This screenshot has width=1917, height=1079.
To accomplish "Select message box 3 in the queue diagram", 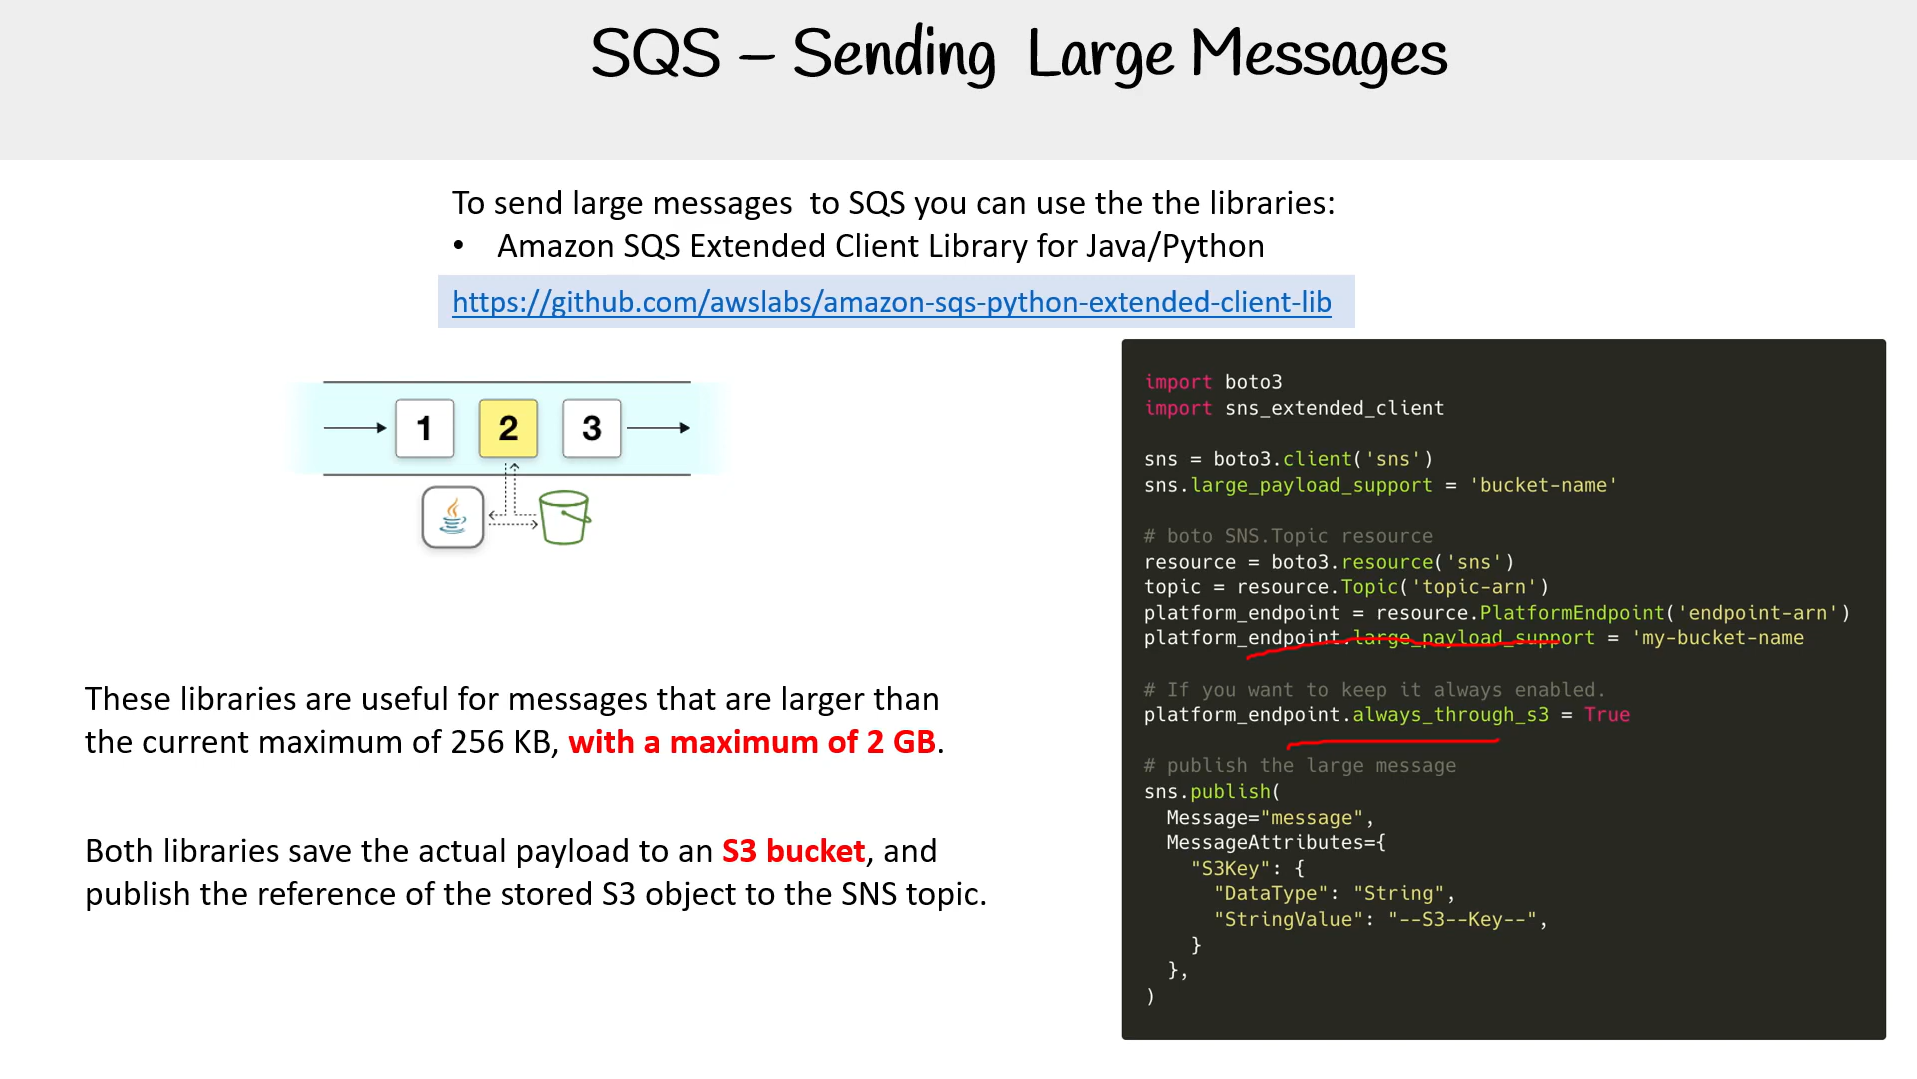I will tap(592, 428).
